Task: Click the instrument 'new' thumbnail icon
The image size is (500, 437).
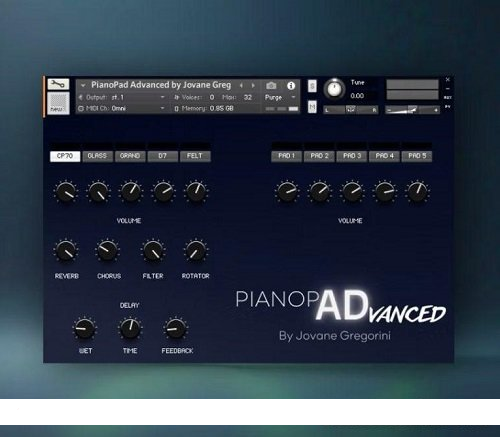Action: (58, 103)
